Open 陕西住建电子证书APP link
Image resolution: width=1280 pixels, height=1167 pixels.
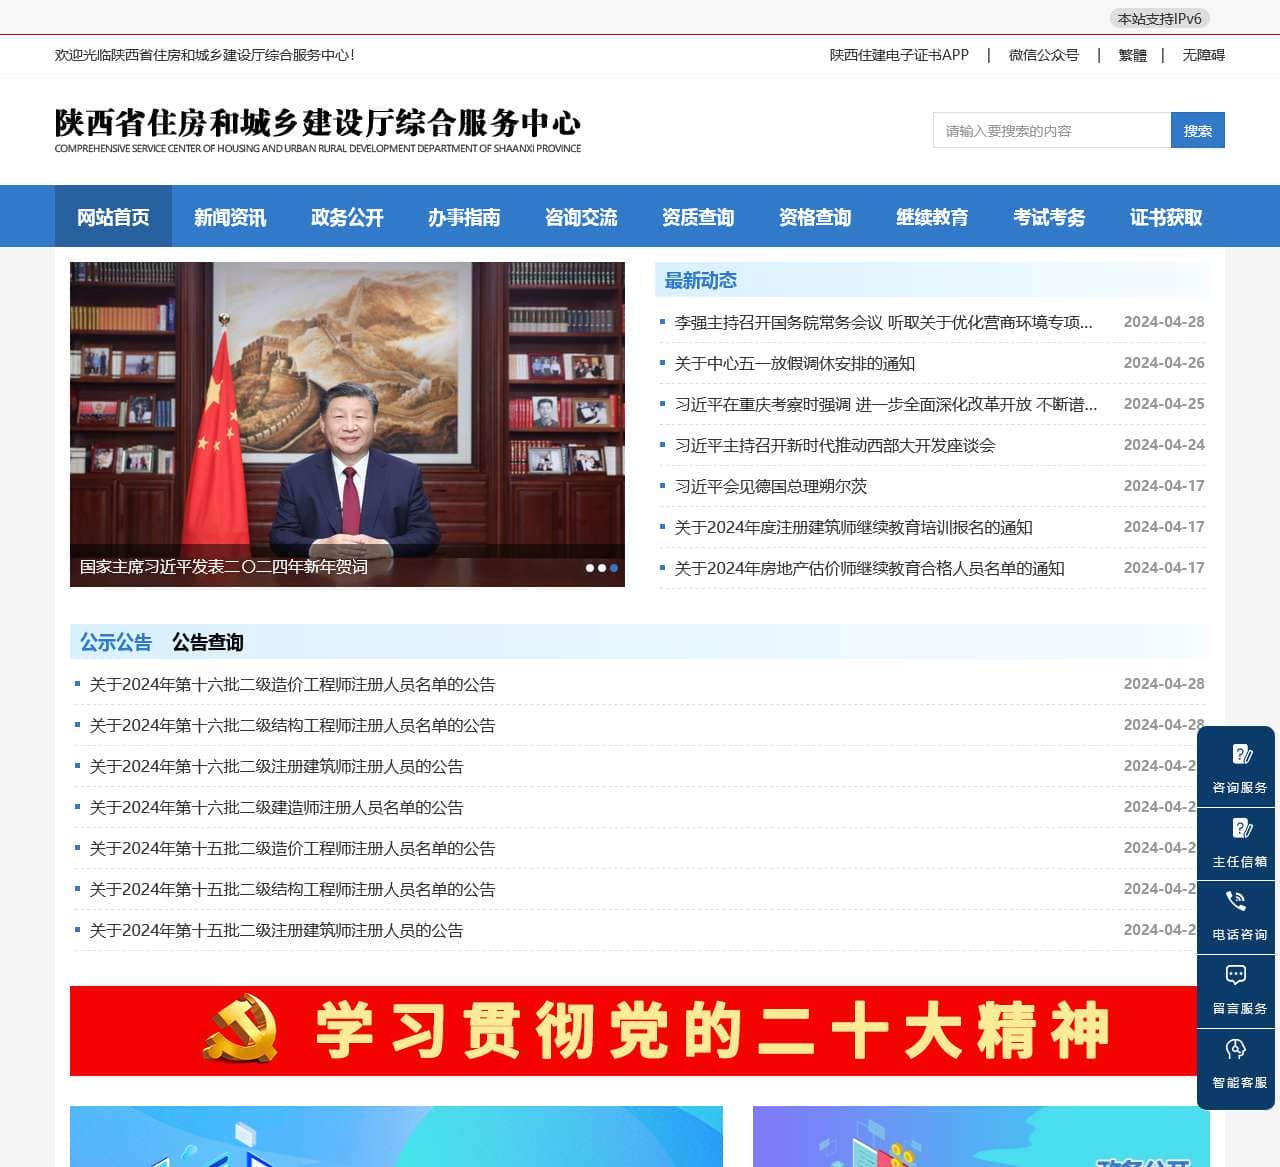(896, 55)
